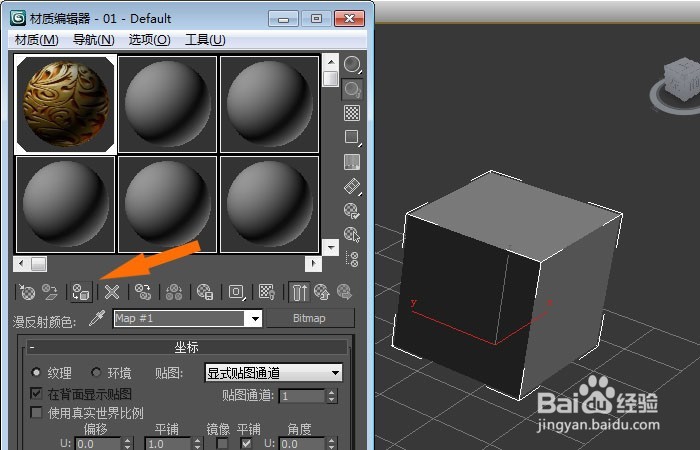Click the Make Material Copy icon
The height and width of the screenshot is (450, 700).
pos(143,292)
